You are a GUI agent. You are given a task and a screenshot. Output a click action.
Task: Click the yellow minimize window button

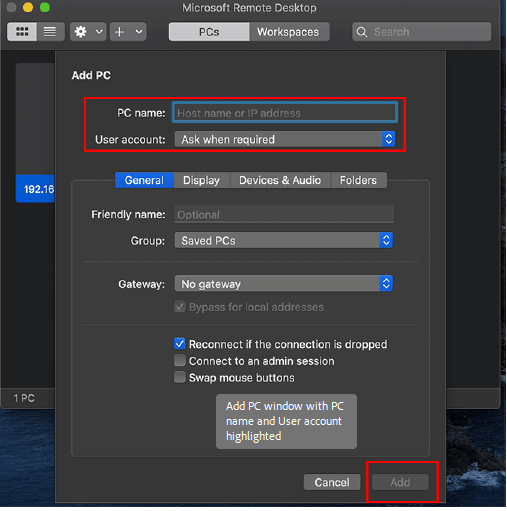pyautogui.click(x=28, y=7)
